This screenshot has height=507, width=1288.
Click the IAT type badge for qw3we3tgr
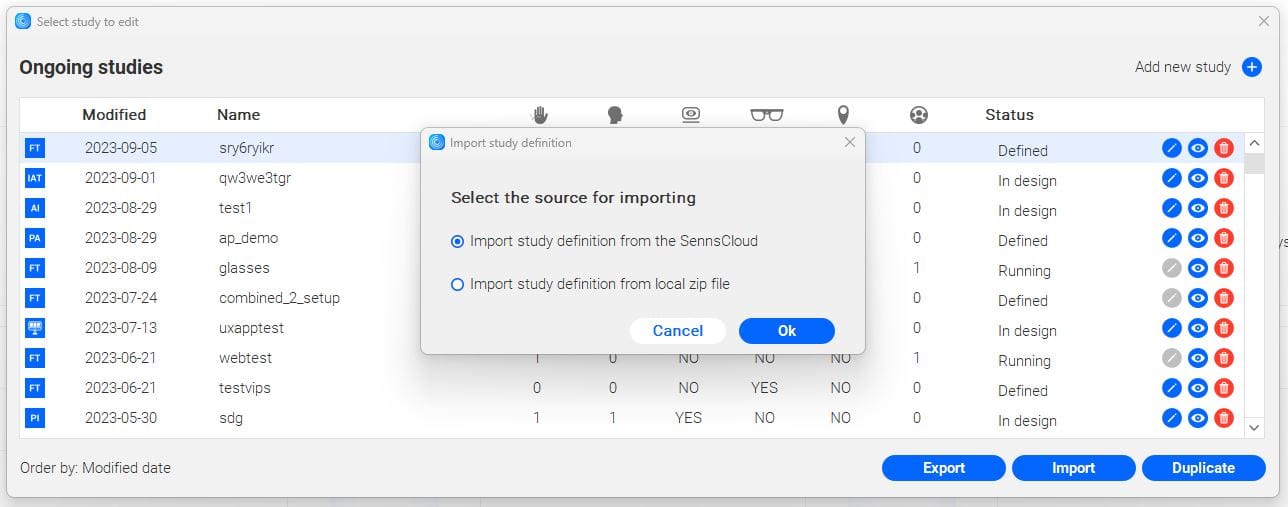35,178
